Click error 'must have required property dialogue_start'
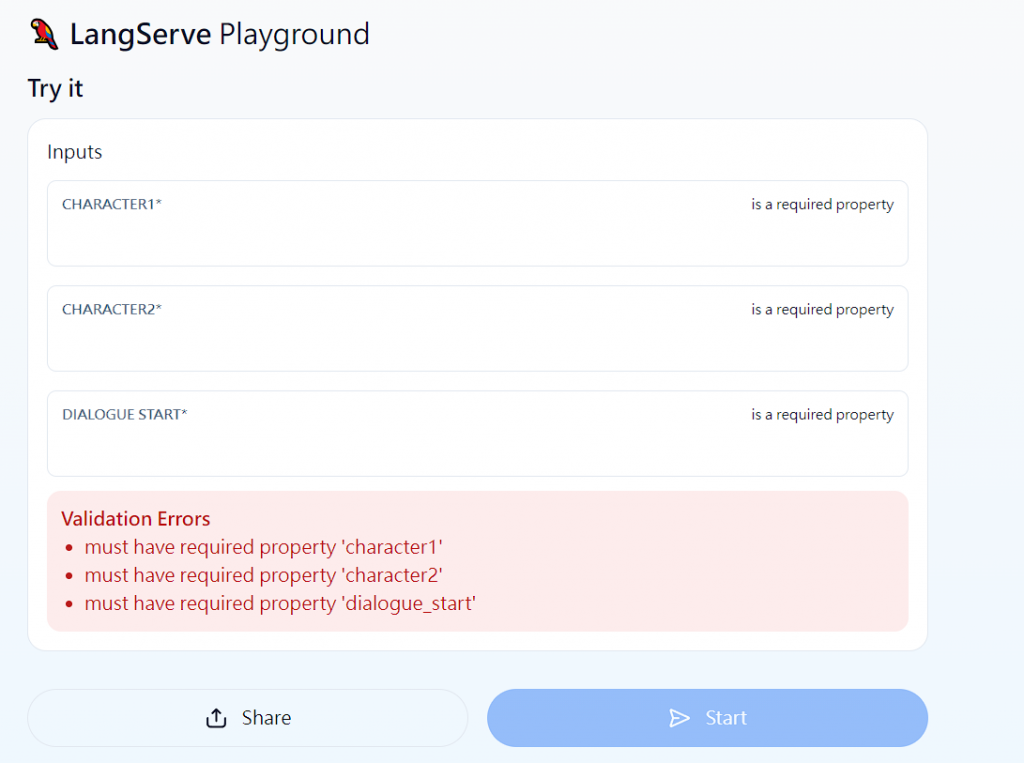The height and width of the screenshot is (763, 1024). 280,603
